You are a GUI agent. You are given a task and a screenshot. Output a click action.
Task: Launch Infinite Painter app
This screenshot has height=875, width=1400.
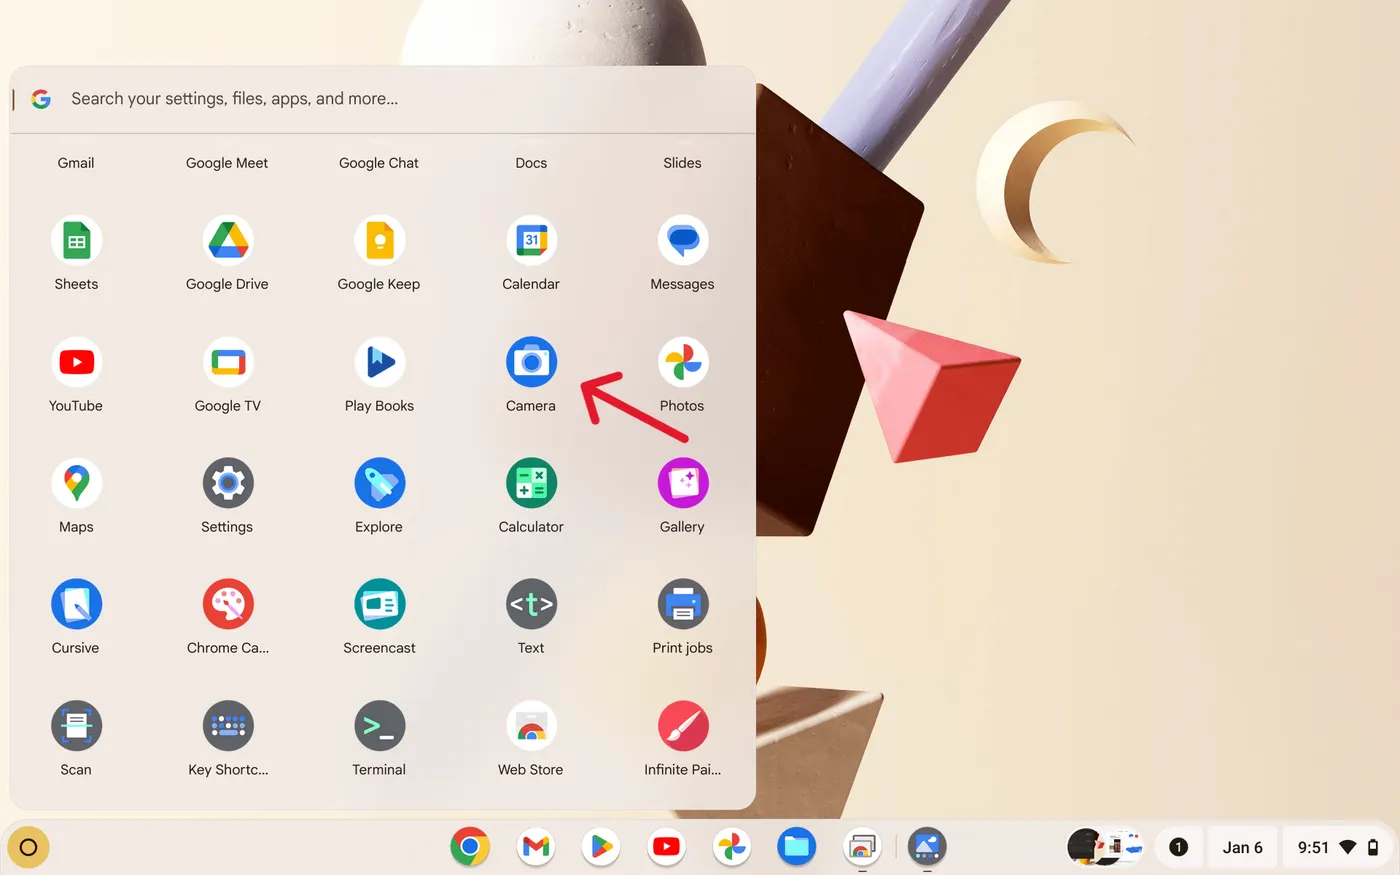click(683, 726)
